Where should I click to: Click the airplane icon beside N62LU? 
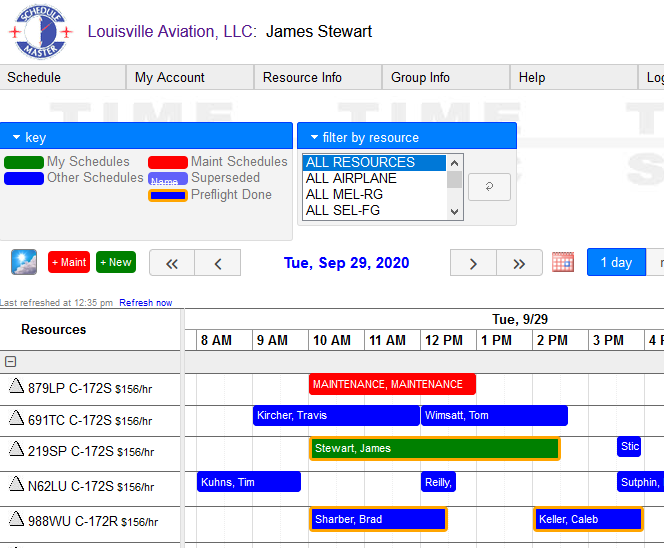[x=17, y=484]
